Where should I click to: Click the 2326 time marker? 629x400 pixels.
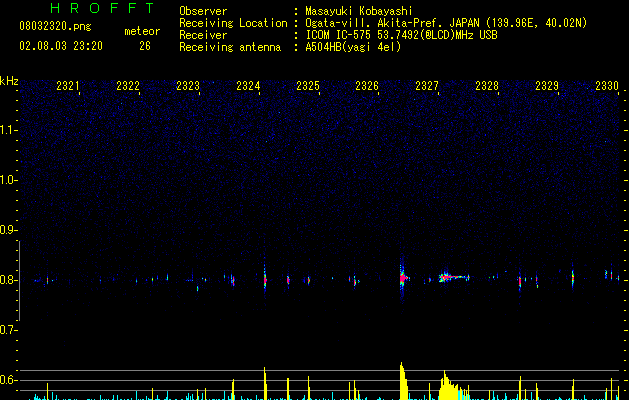point(367,86)
